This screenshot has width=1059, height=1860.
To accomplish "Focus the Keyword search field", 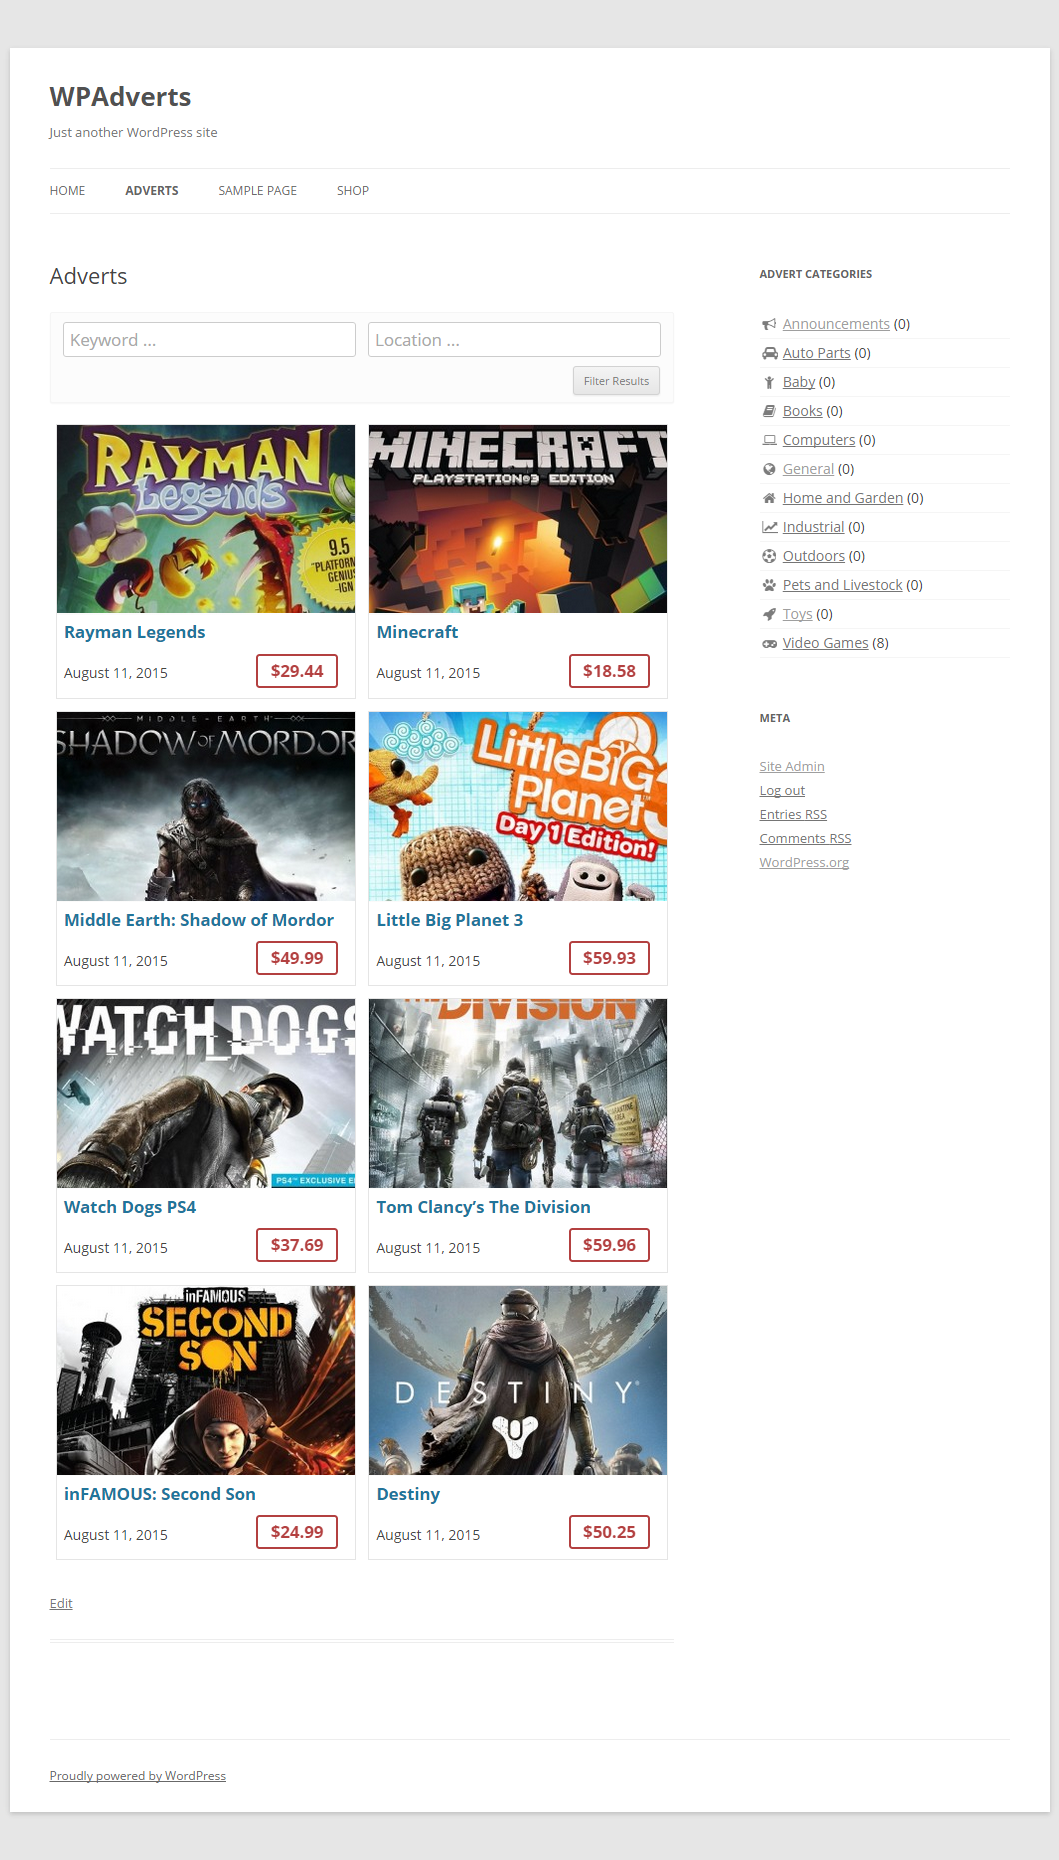I will click(x=209, y=340).
